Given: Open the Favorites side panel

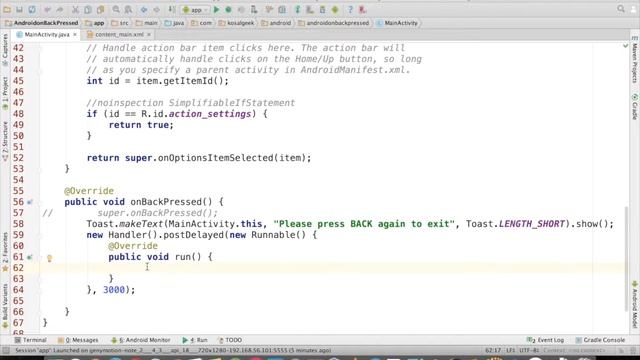Looking at the screenshot, I should (x=5, y=252).
